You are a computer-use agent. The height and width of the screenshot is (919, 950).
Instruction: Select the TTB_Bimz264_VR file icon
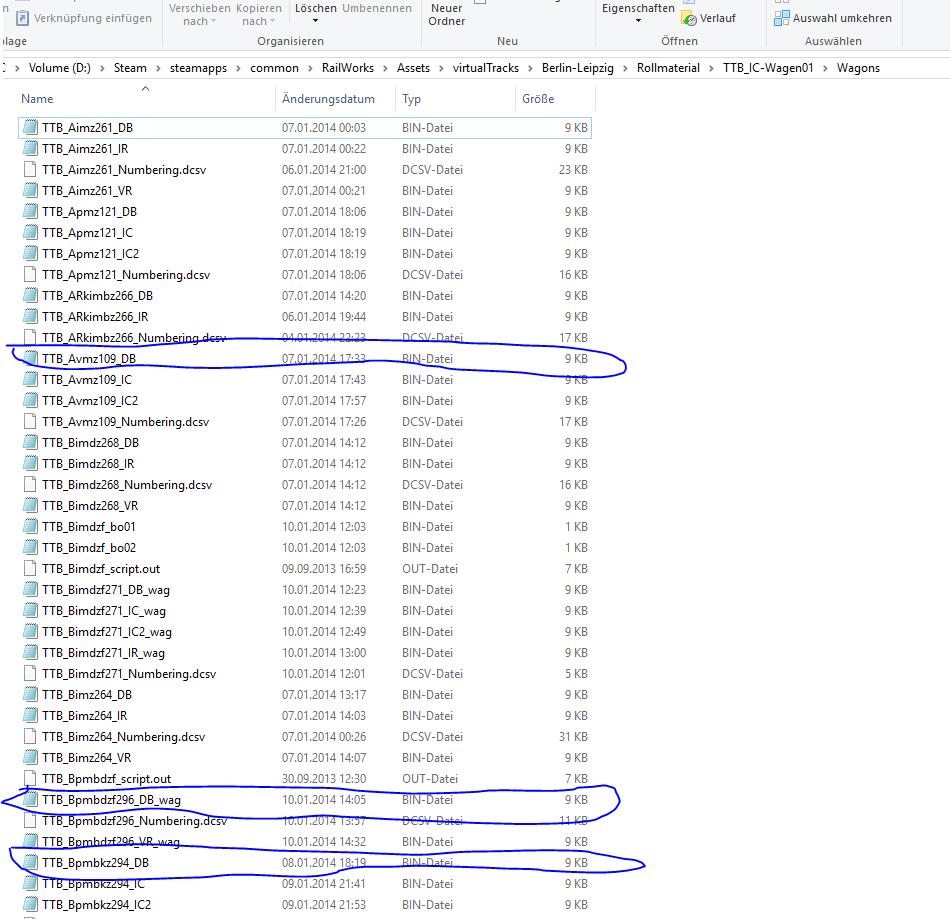pos(30,758)
